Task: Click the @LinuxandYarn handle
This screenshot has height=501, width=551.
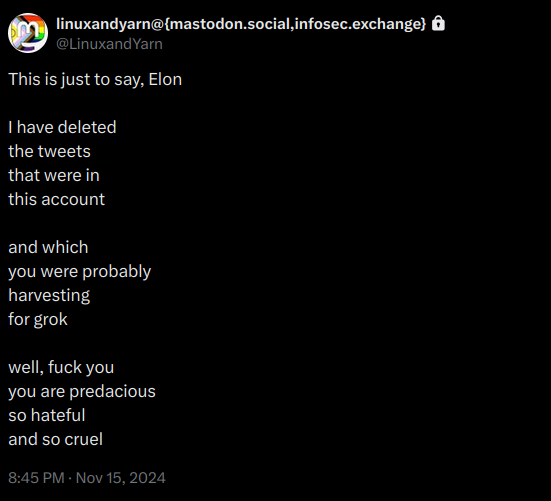Action: pyautogui.click(x=109, y=44)
